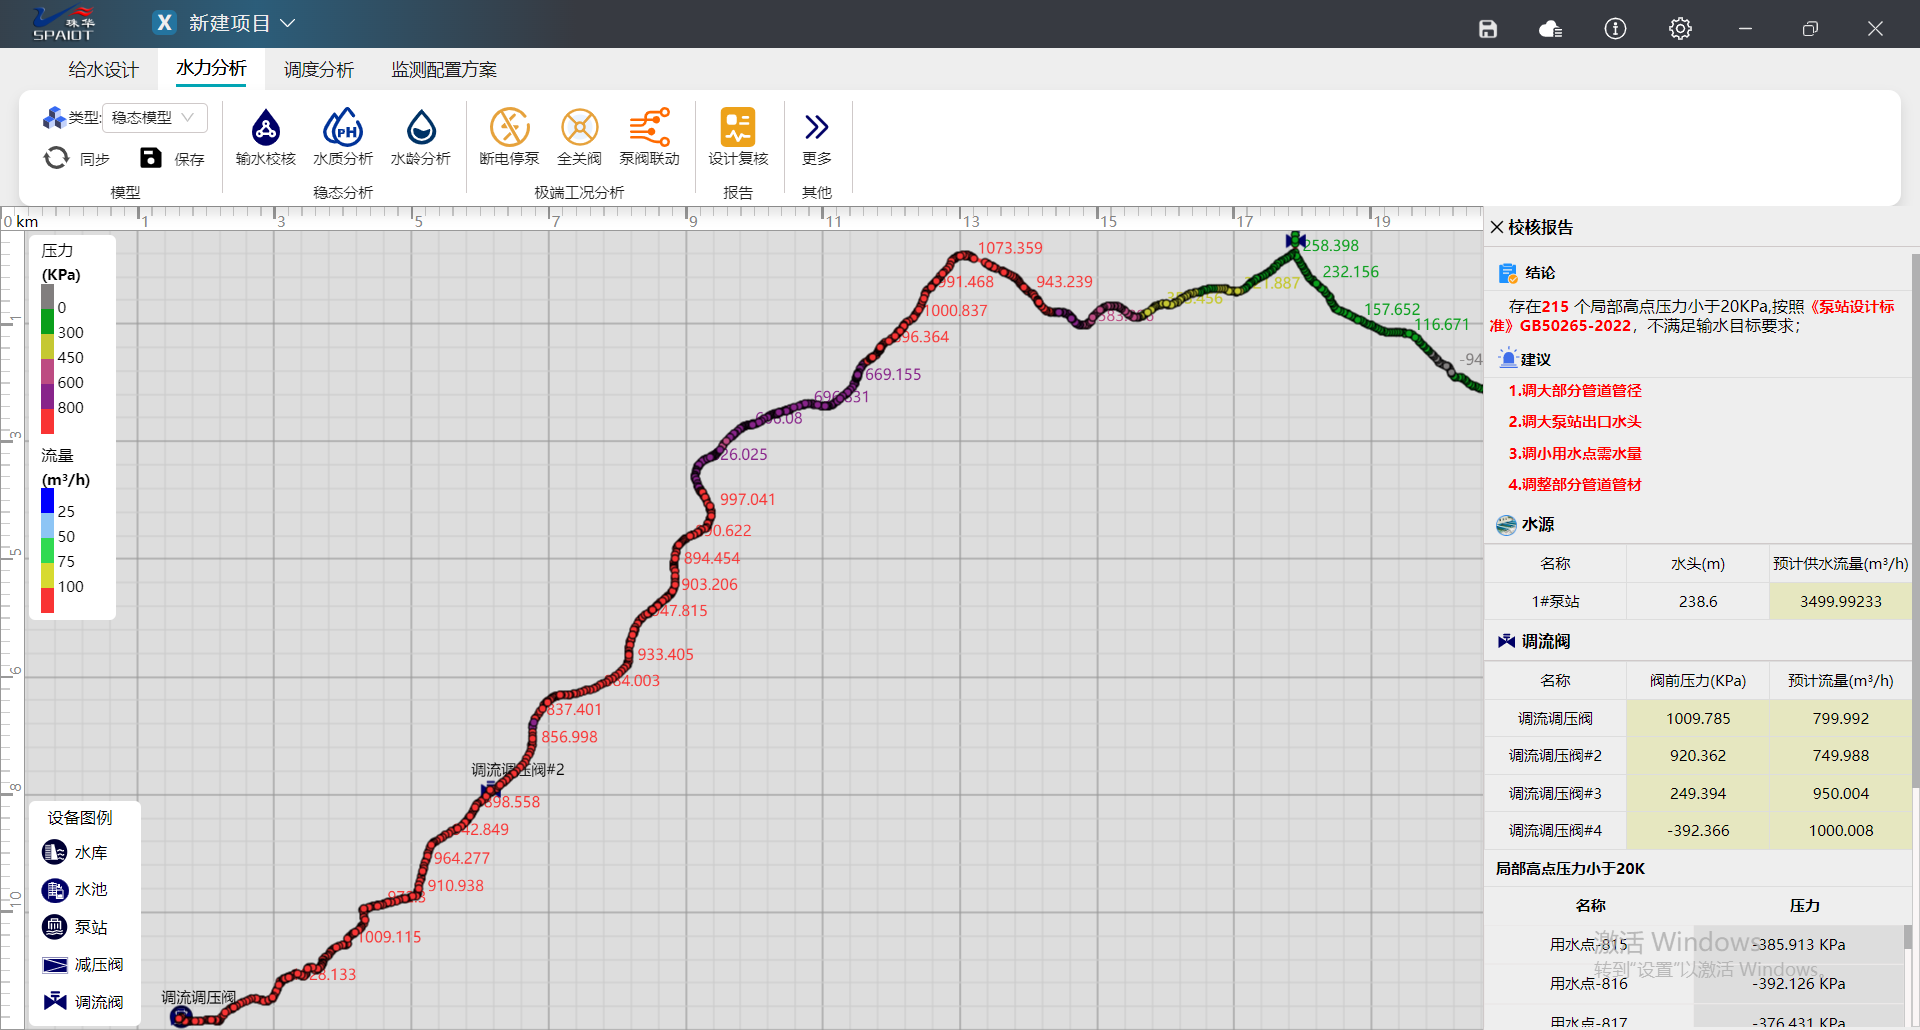Close the 校核报告 panel
Screen dimensions: 1920x1030
(1497, 227)
